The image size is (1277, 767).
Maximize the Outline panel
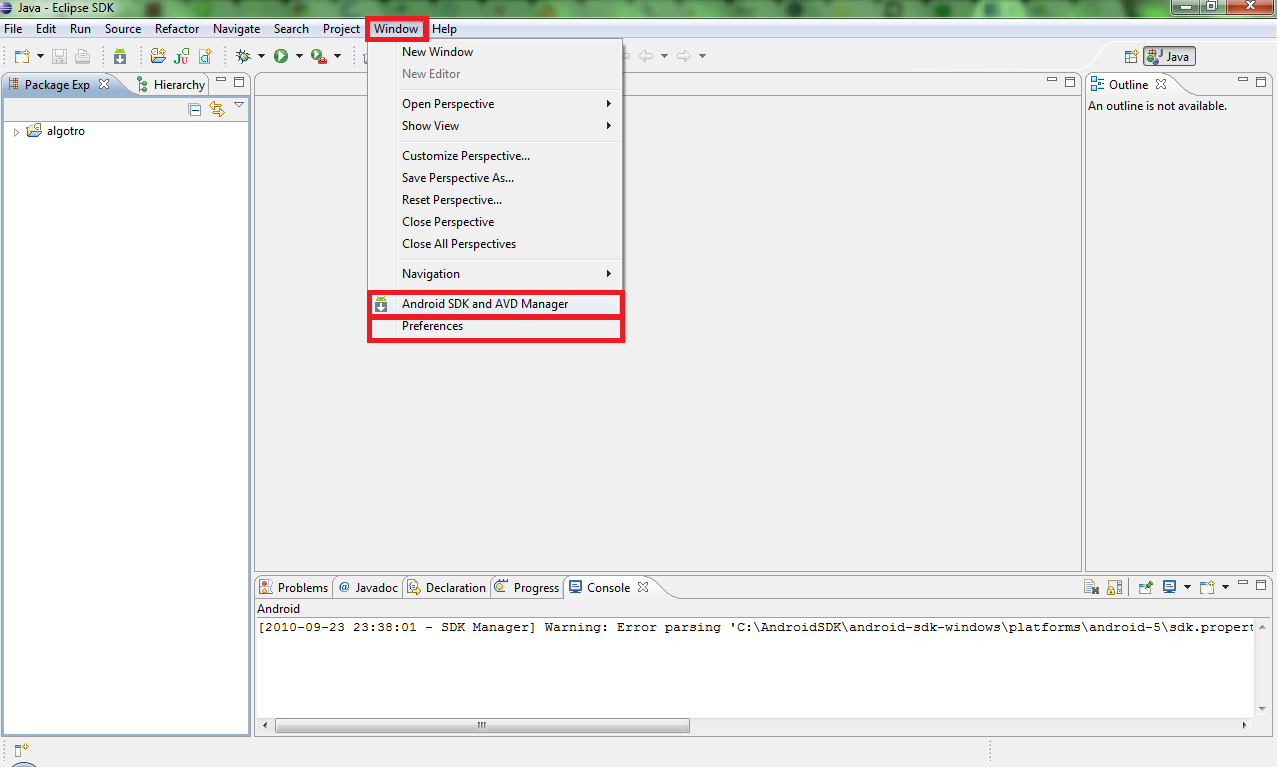pyautogui.click(x=1261, y=81)
